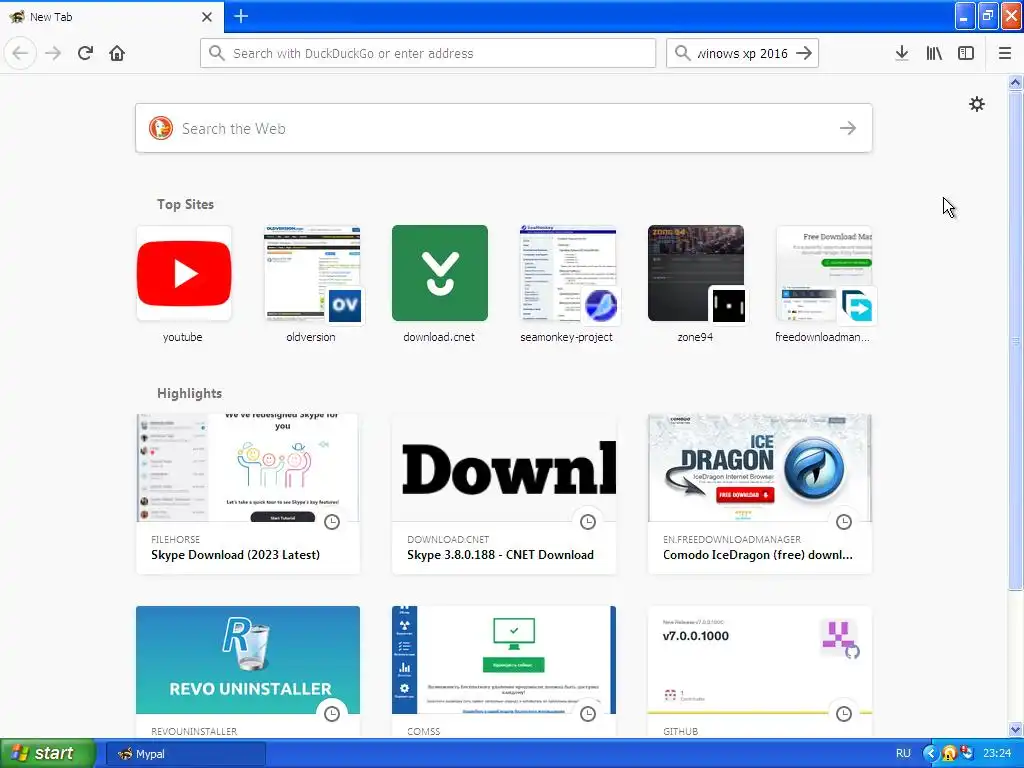1024x768 pixels.
Task: Click the magnifier icon in address bar
Action: (217, 53)
